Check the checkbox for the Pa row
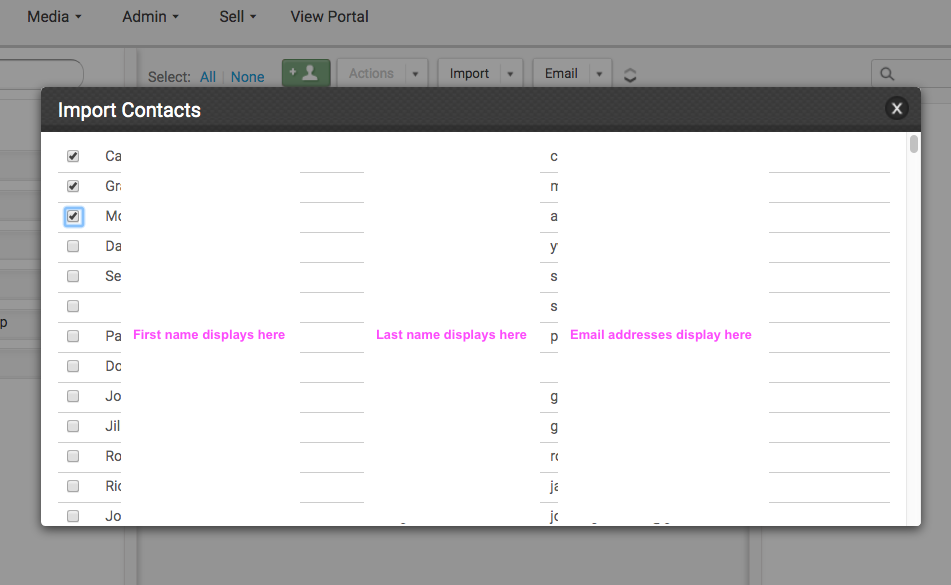Image resolution: width=951 pixels, height=585 pixels. pos(73,336)
